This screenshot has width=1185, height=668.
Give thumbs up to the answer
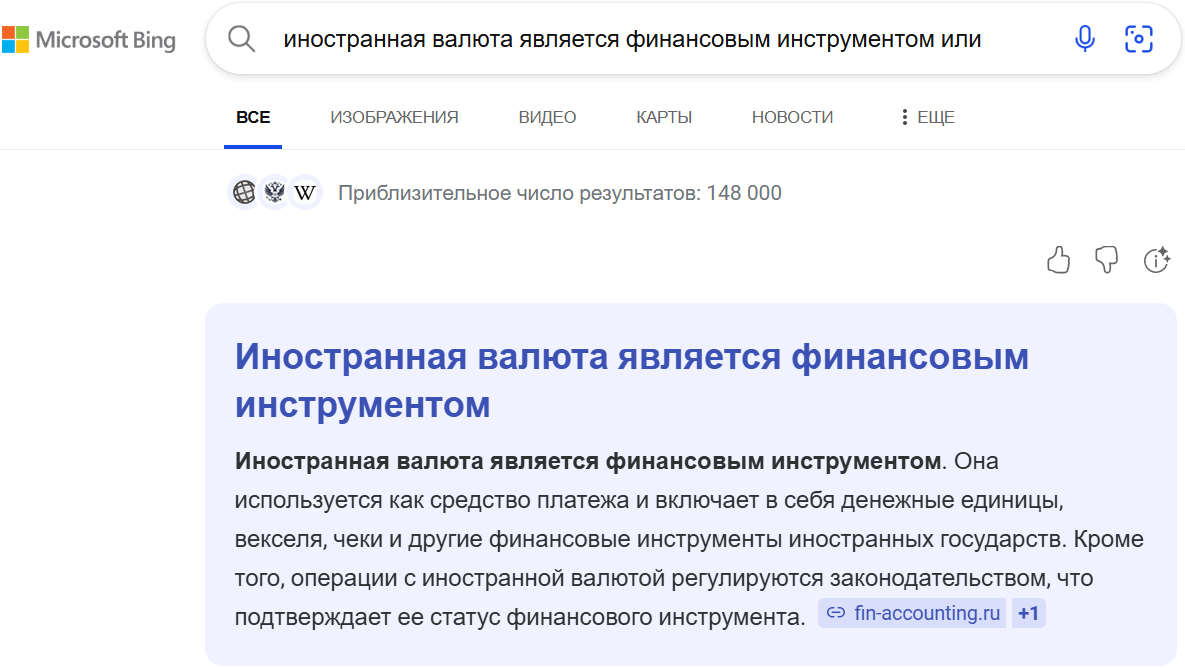(x=1059, y=261)
